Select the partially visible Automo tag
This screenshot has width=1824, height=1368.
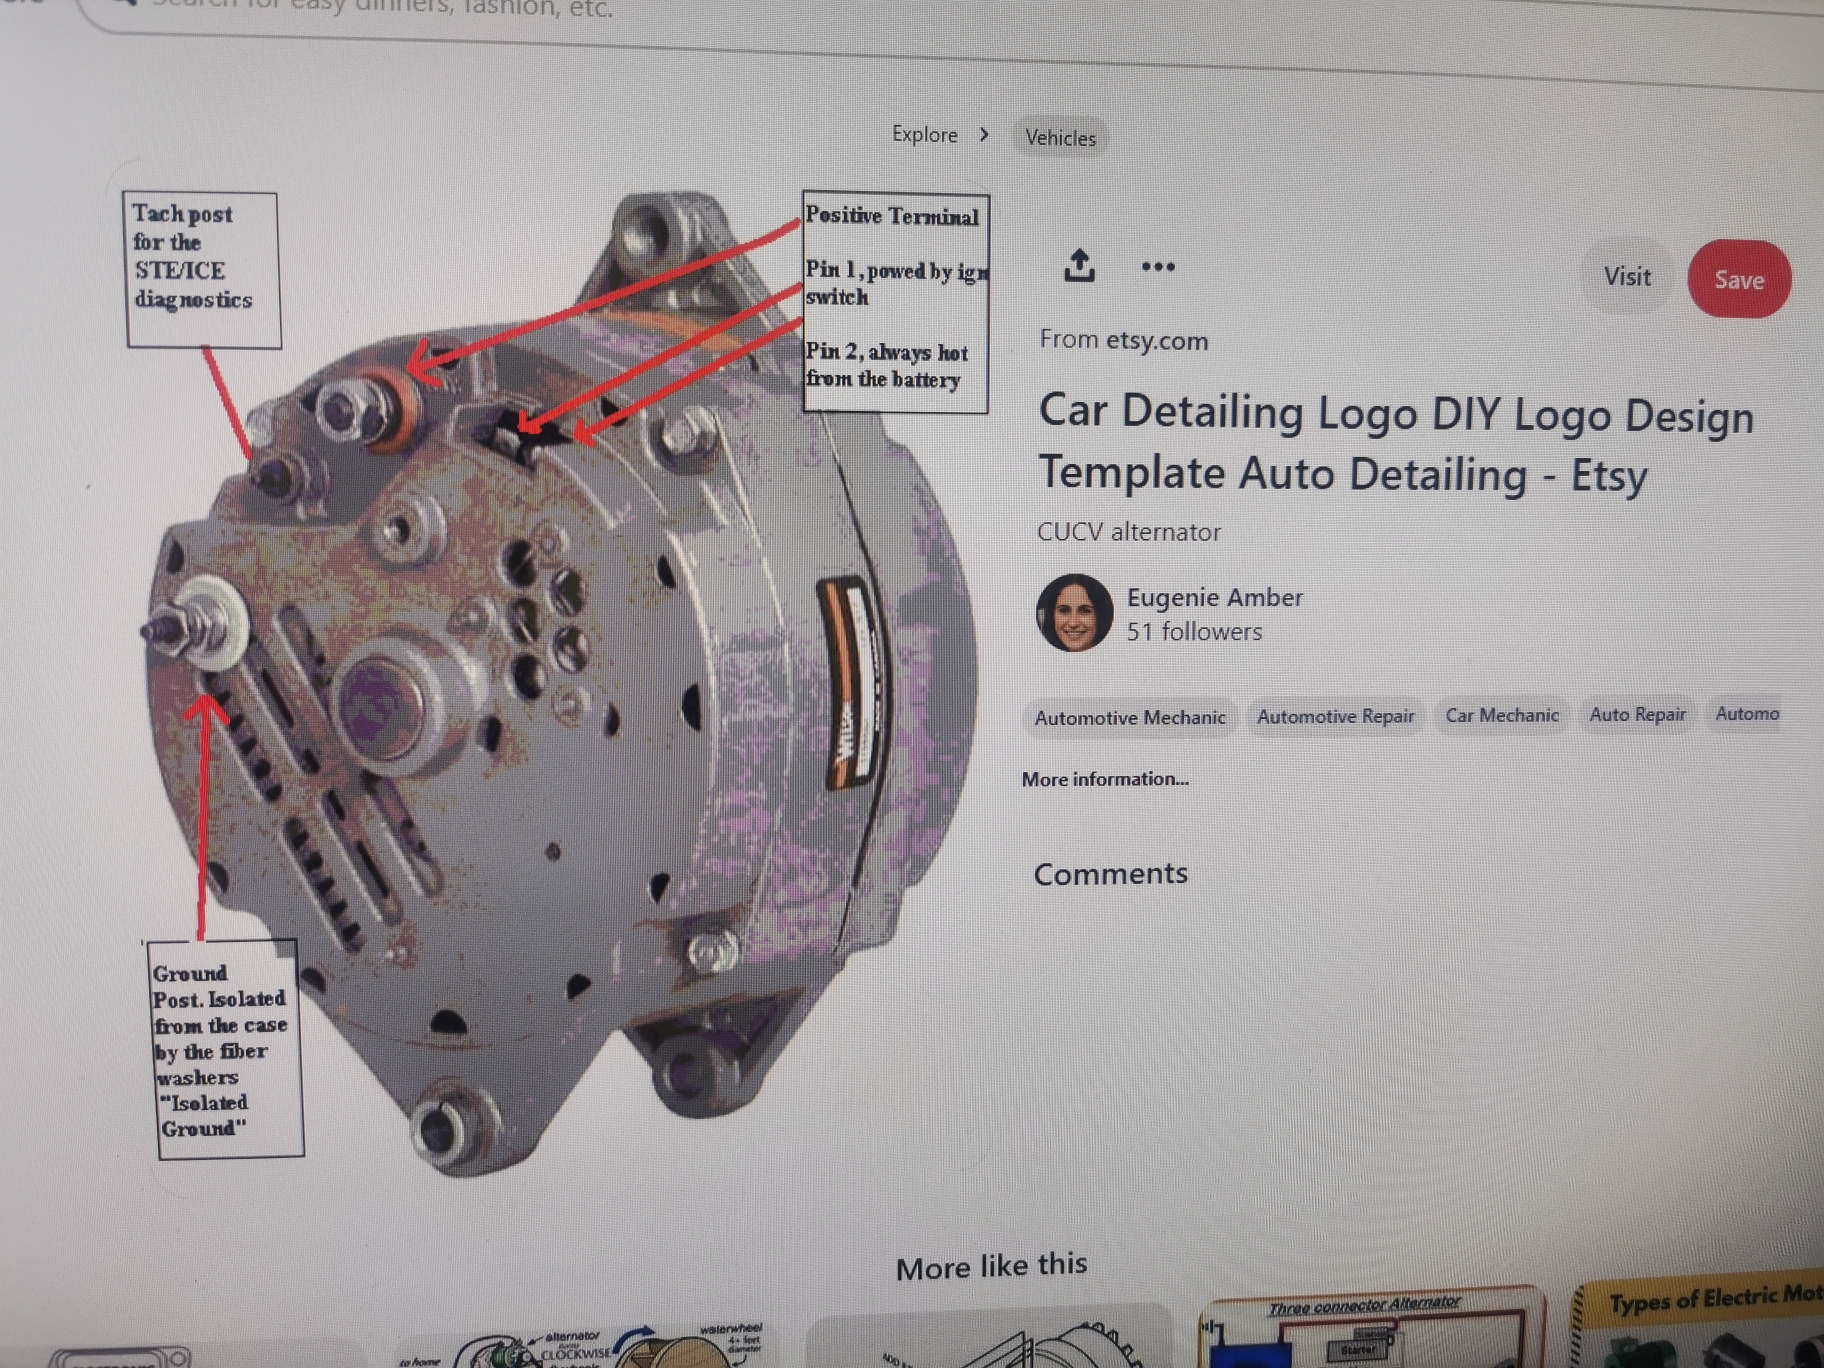[1746, 713]
